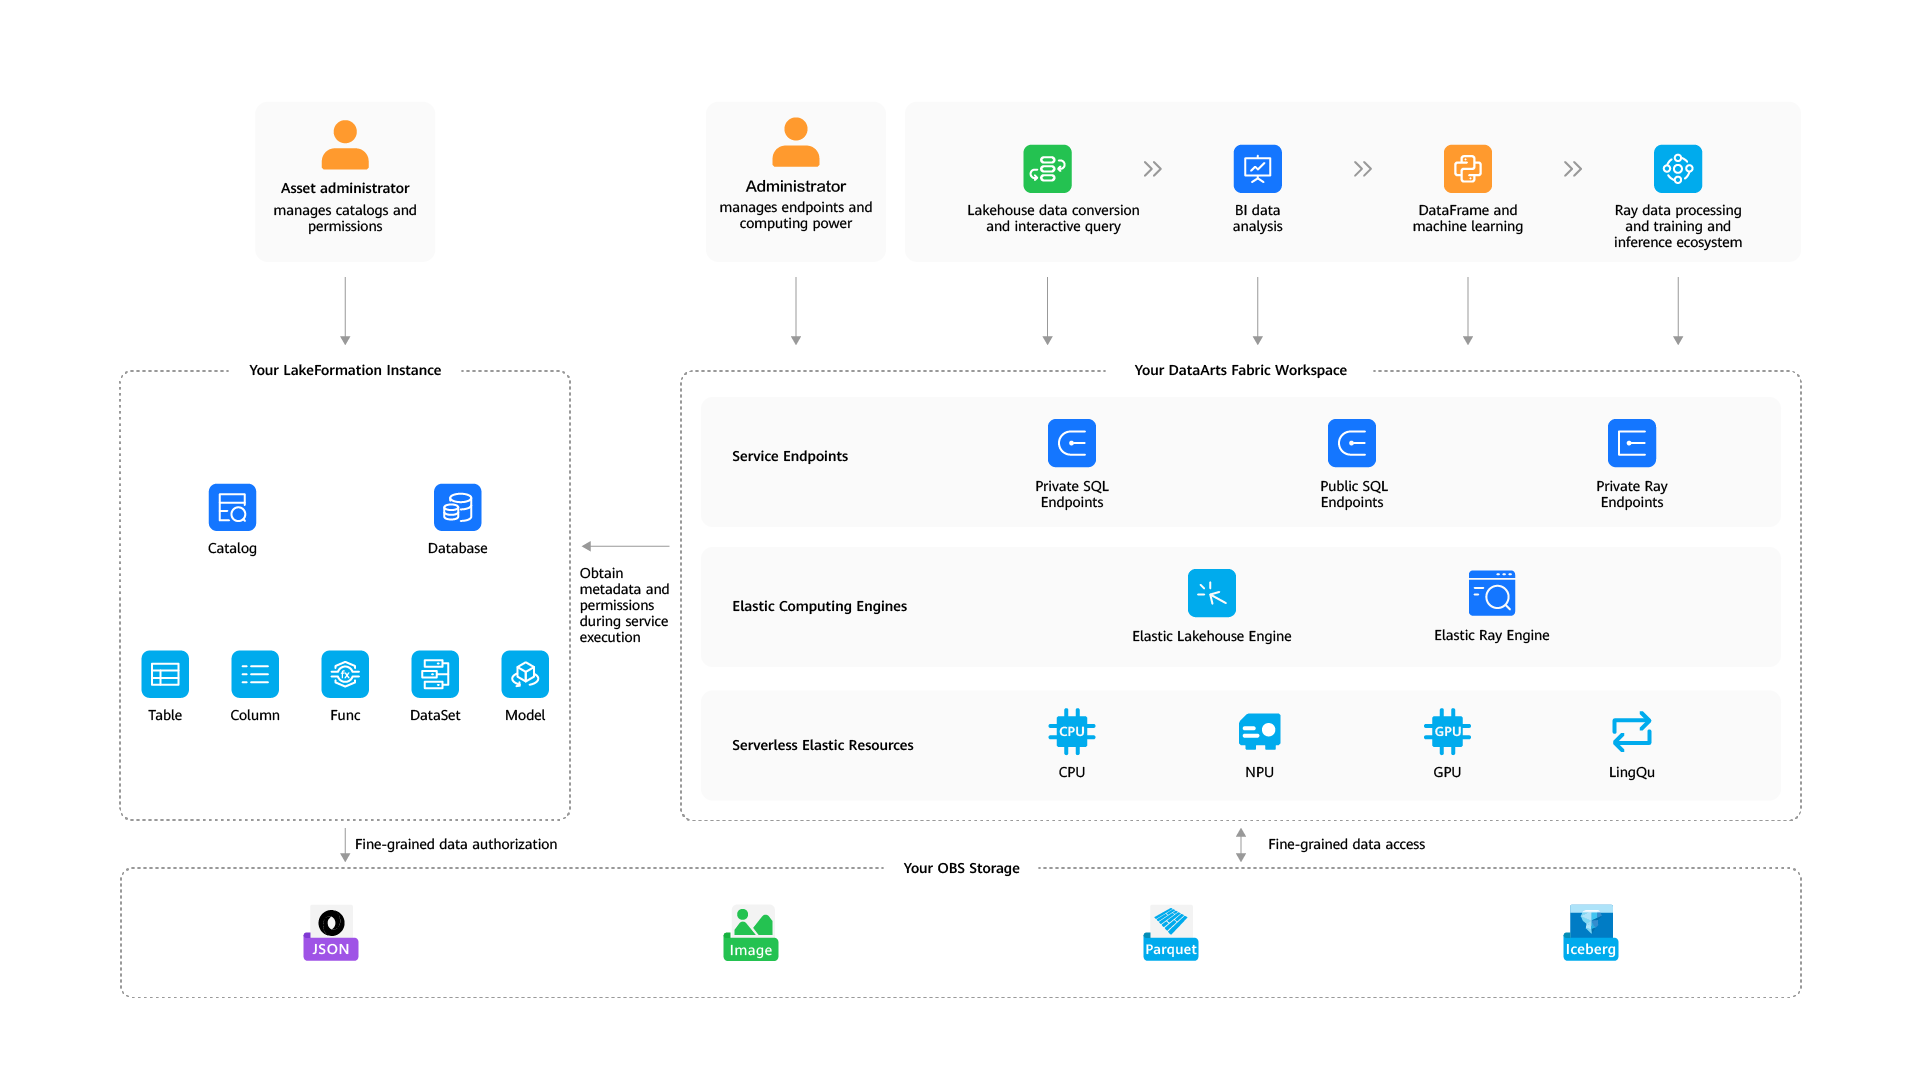Select the Func function icon
Screen dimensions: 1920x1080
tap(345, 675)
